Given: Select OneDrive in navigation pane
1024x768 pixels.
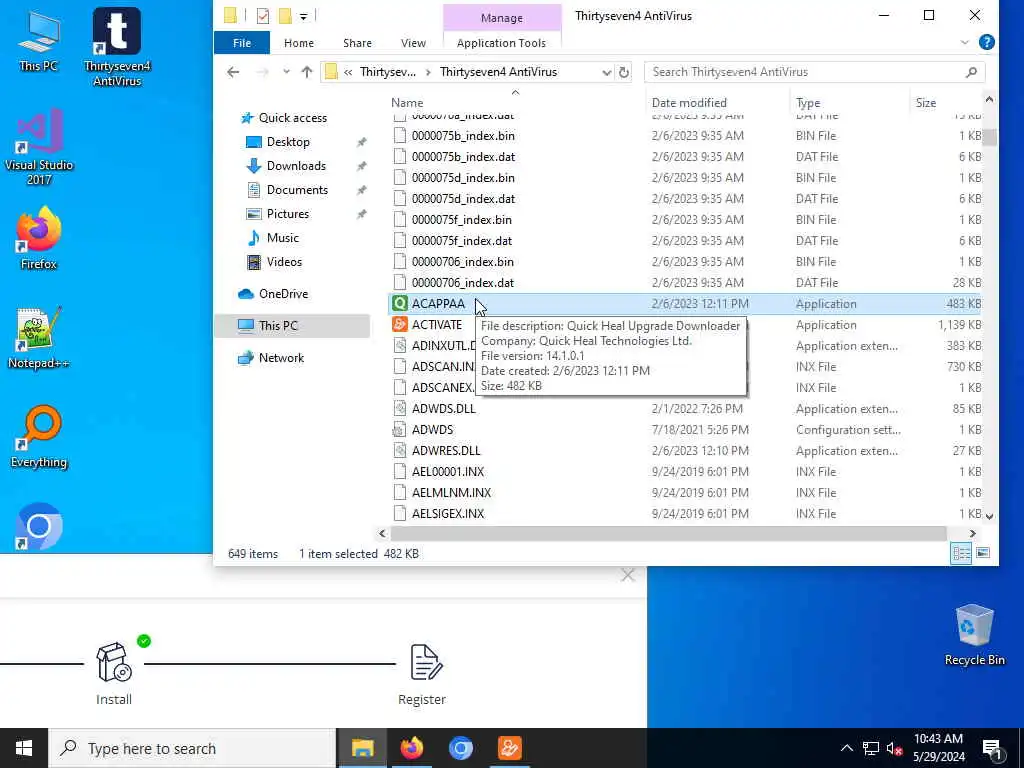Looking at the screenshot, I should 283,294.
